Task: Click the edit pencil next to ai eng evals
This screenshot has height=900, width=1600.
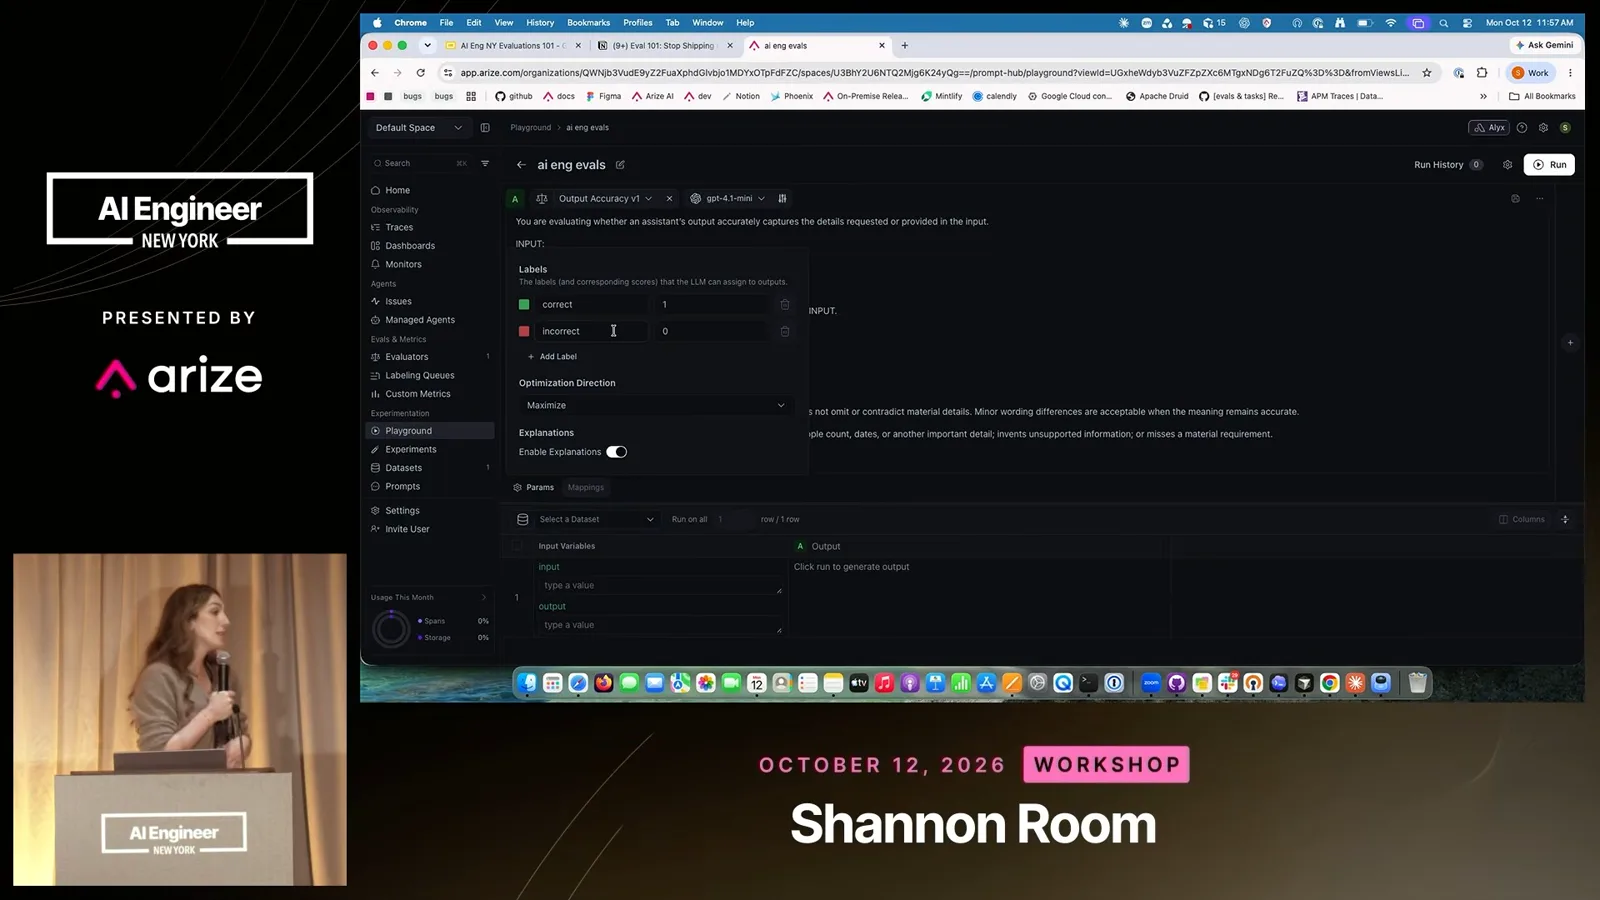Action: (x=620, y=165)
